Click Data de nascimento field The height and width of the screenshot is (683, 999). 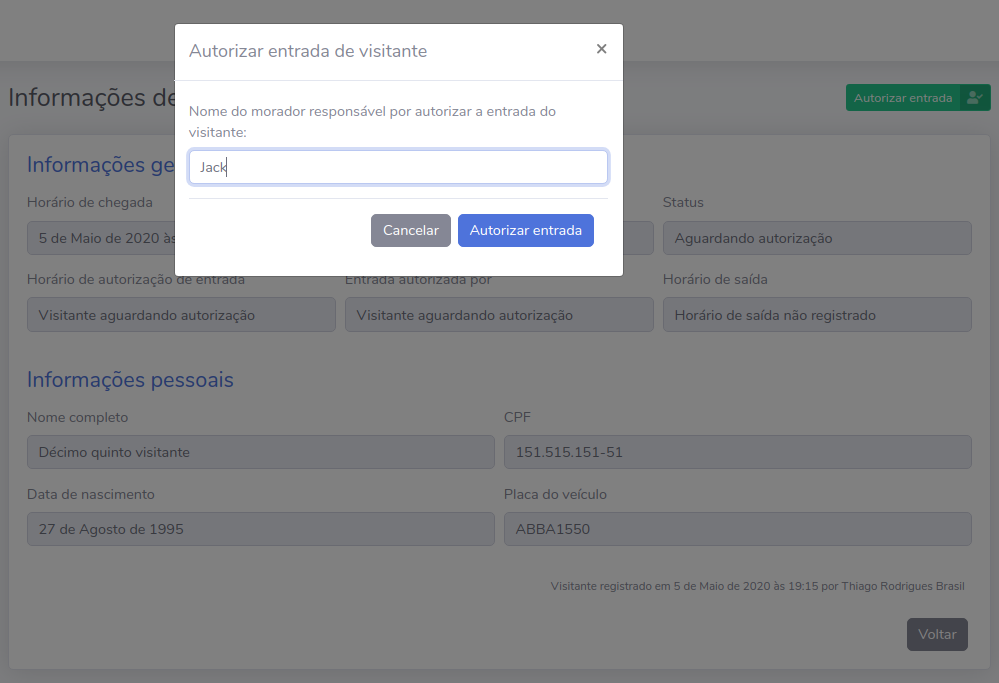pos(261,529)
